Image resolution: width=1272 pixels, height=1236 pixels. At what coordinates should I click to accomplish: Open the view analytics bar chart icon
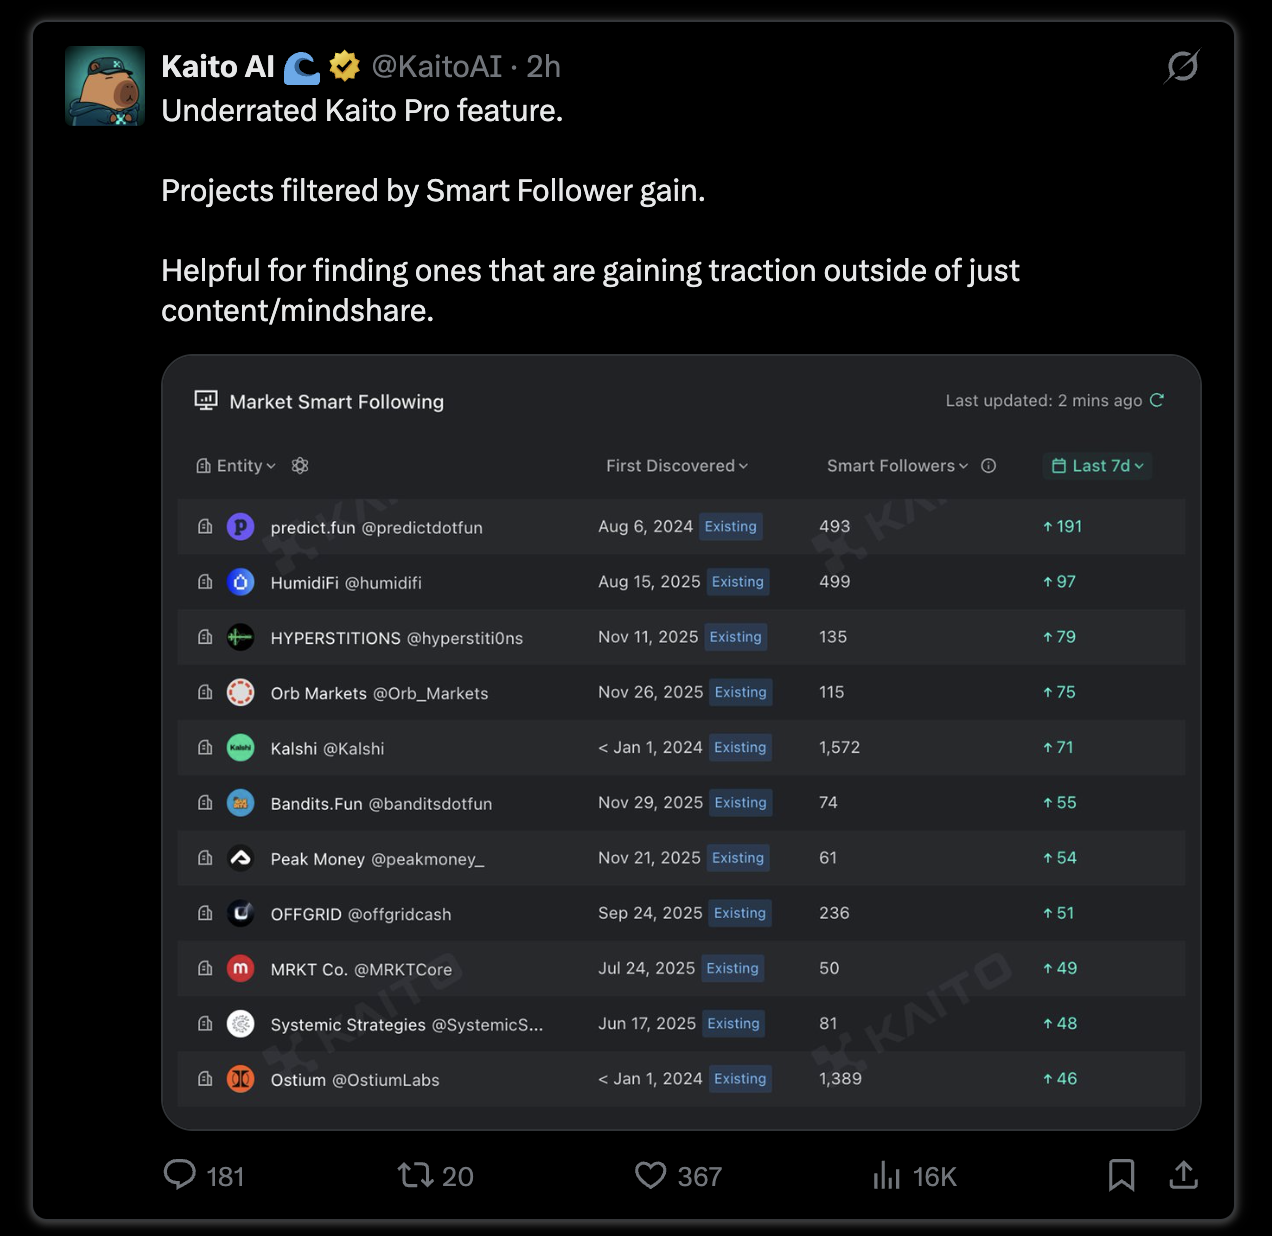click(887, 1175)
